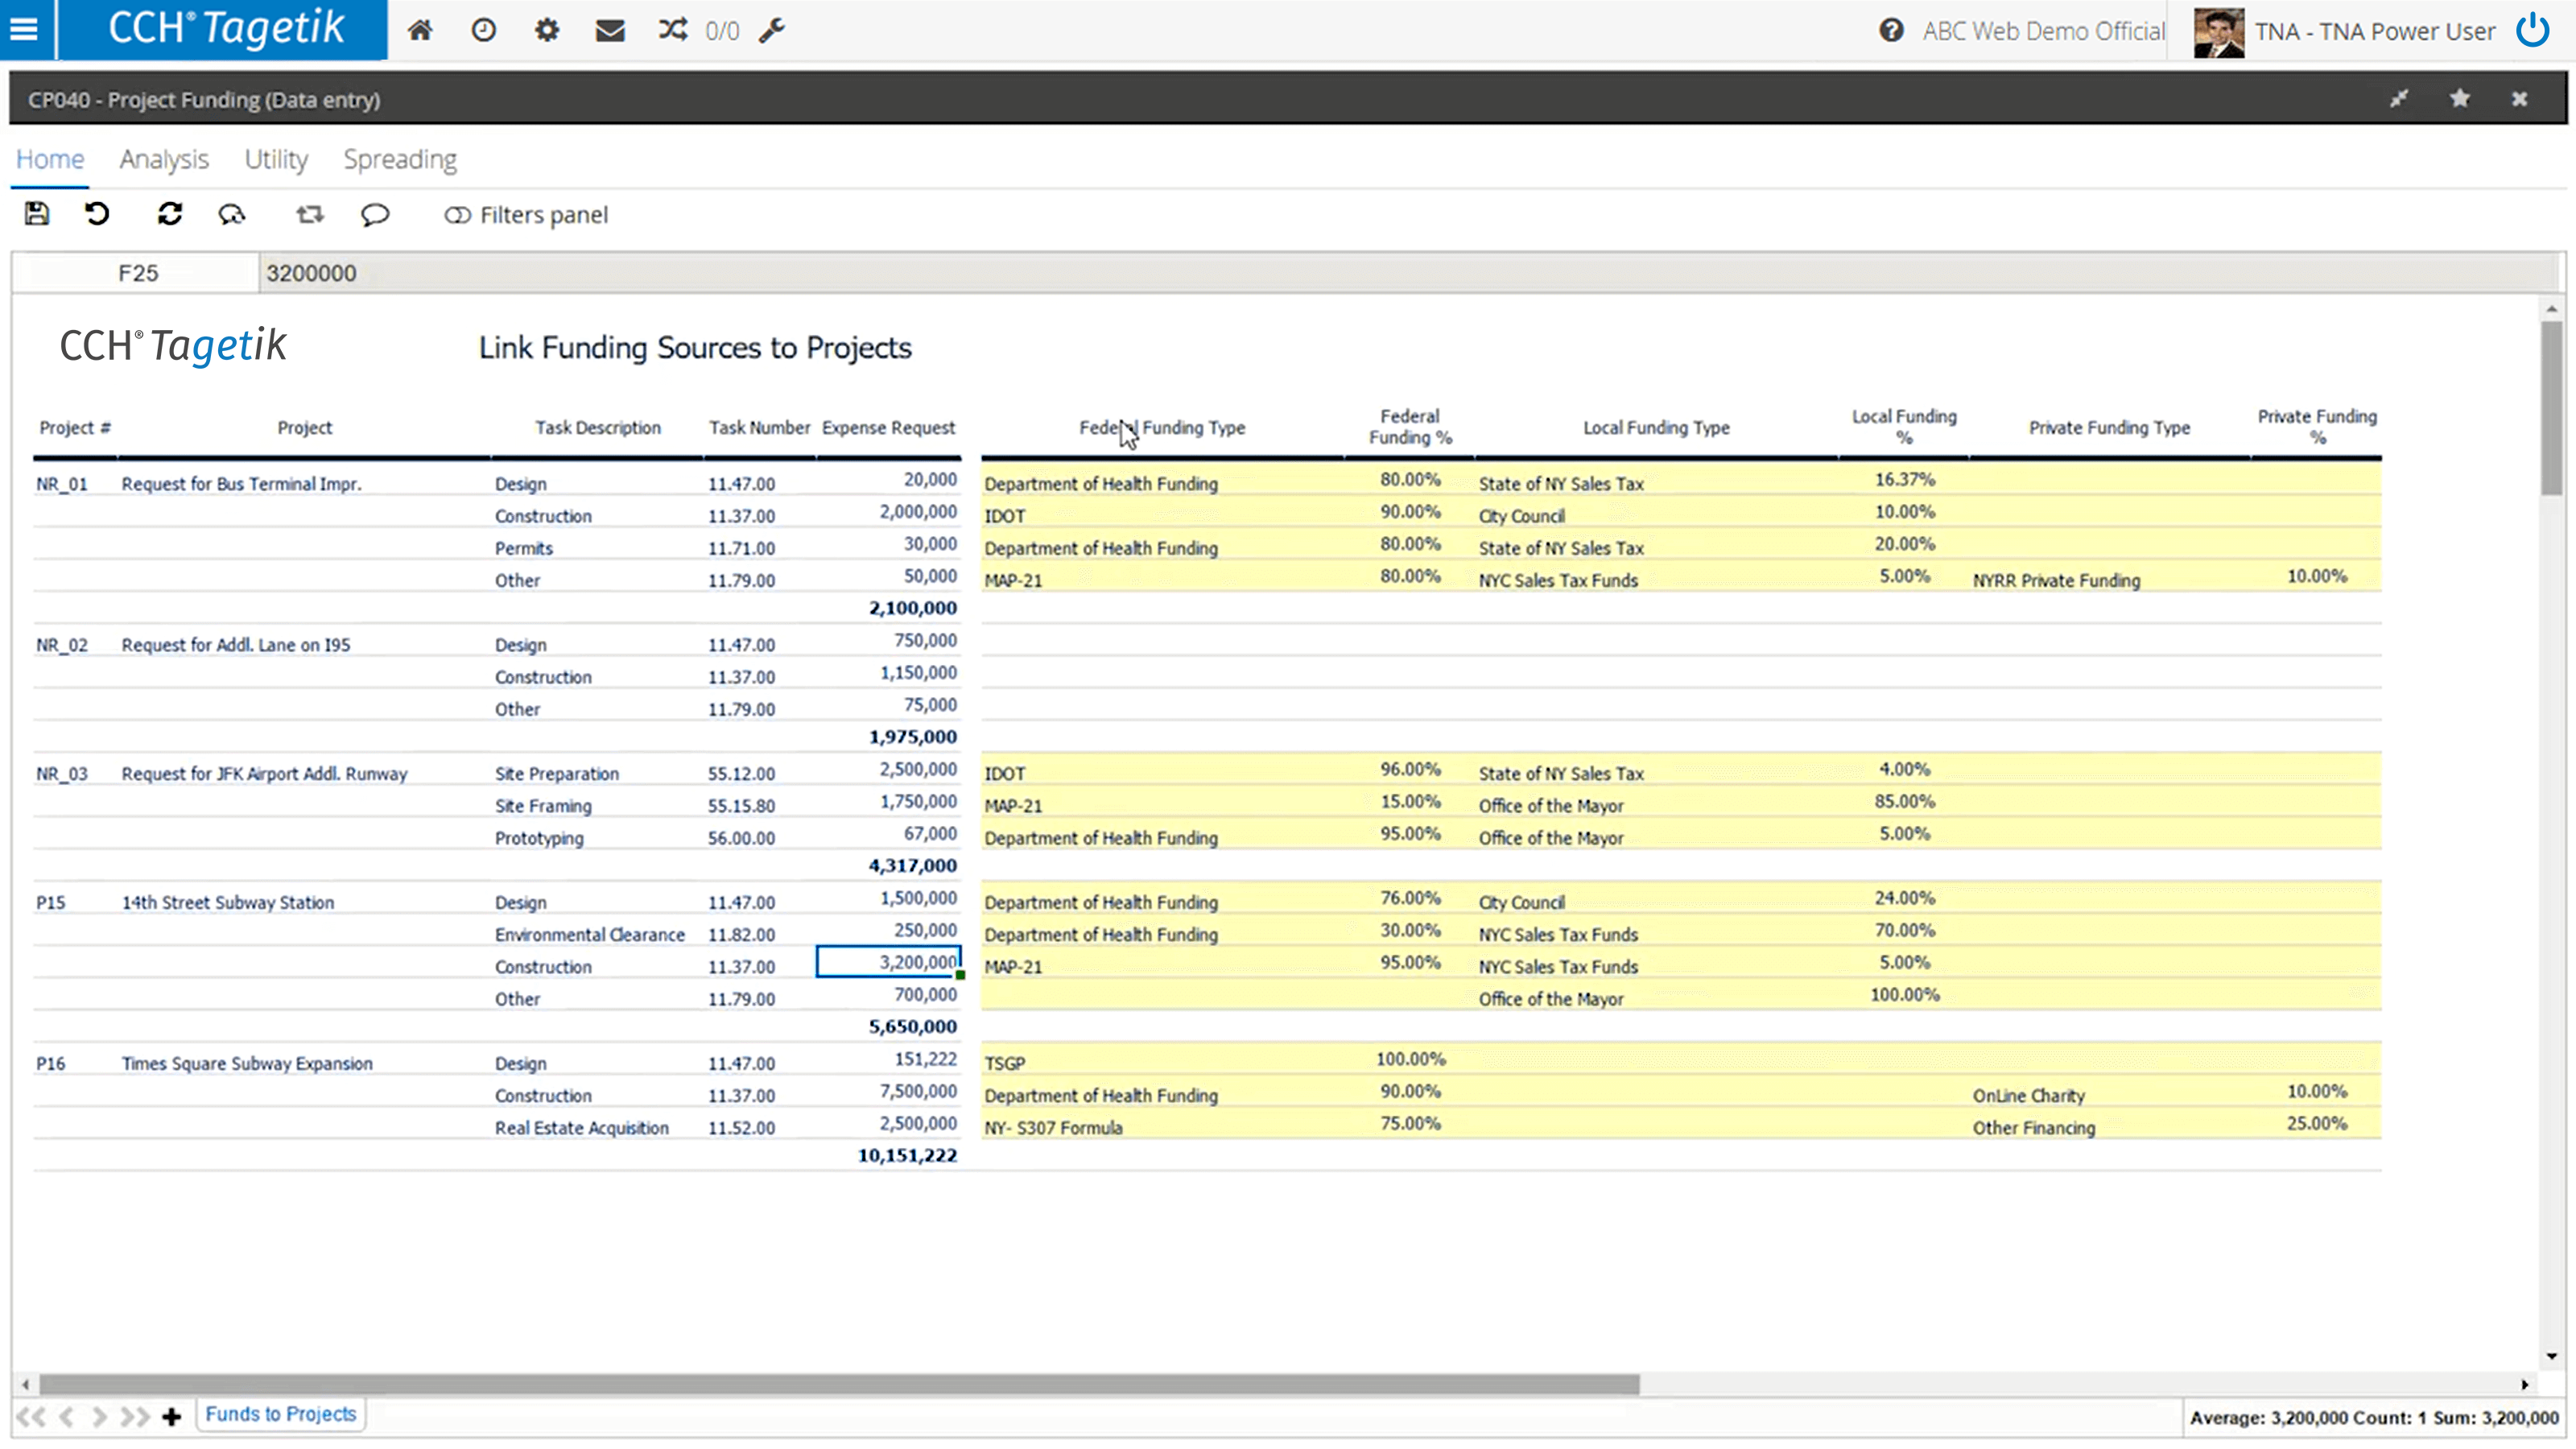
Task: Open the hamburger main menu
Action: (24, 30)
